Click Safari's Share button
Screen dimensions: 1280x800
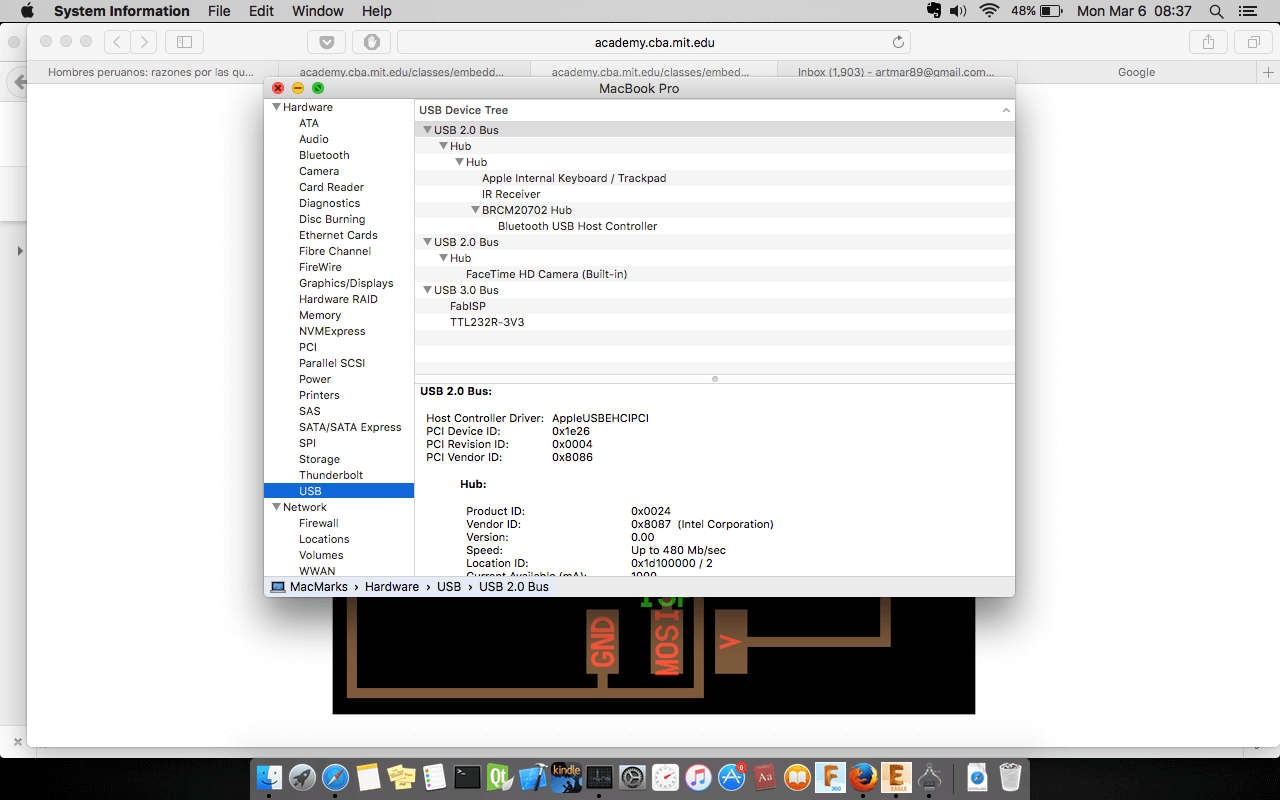point(1208,42)
